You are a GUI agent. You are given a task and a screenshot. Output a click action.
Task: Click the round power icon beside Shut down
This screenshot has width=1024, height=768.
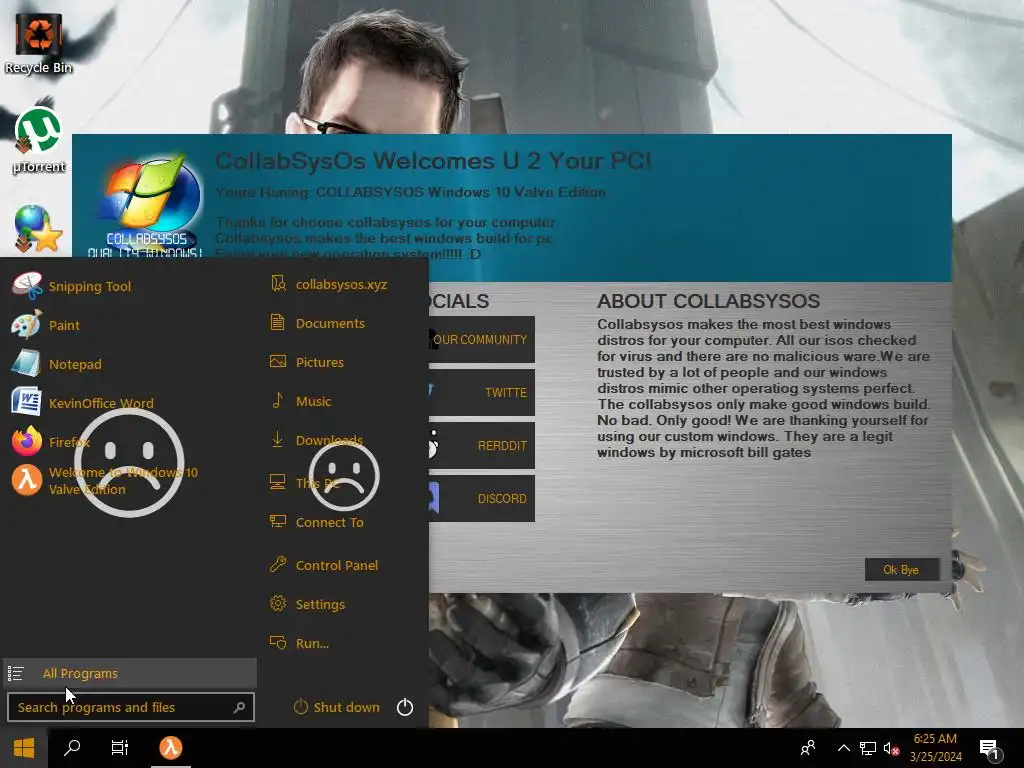[405, 707]
